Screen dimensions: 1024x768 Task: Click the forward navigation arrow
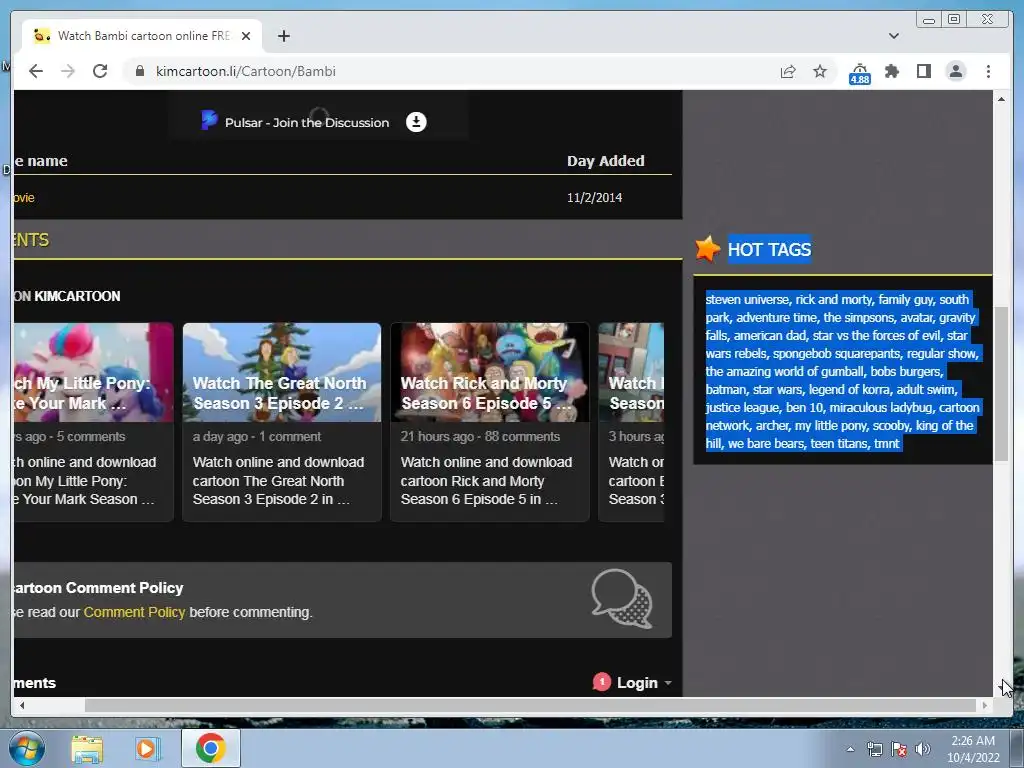tap(68, 71)
